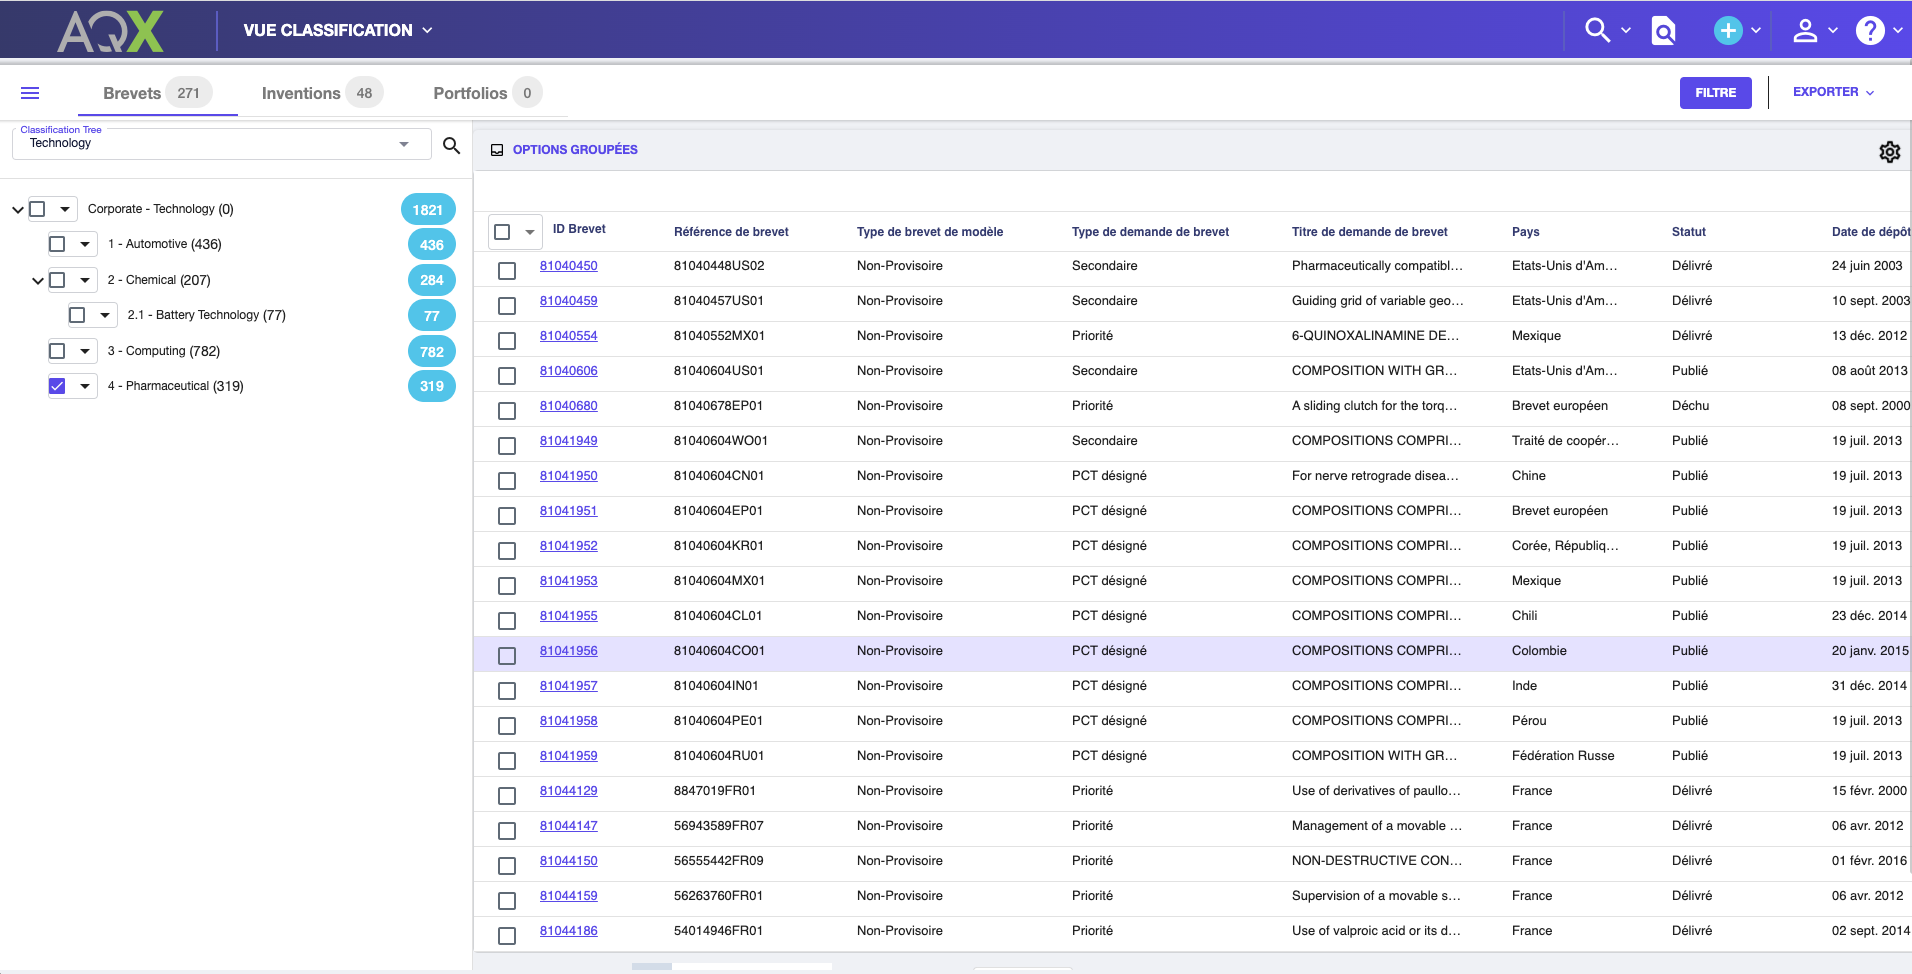Image resolution: width=1912 pixels, height=974 pixels.
Task: Check the 2 - Chemical checkbox
Action: pyautogui.click(x=58, y=280)
